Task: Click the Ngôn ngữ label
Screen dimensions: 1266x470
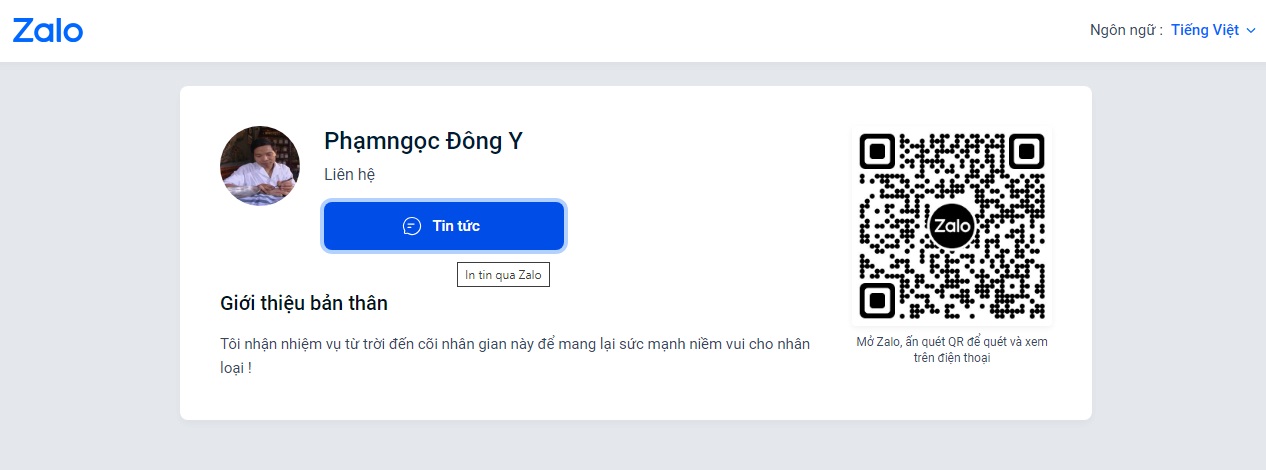Action: [1126, 30]
